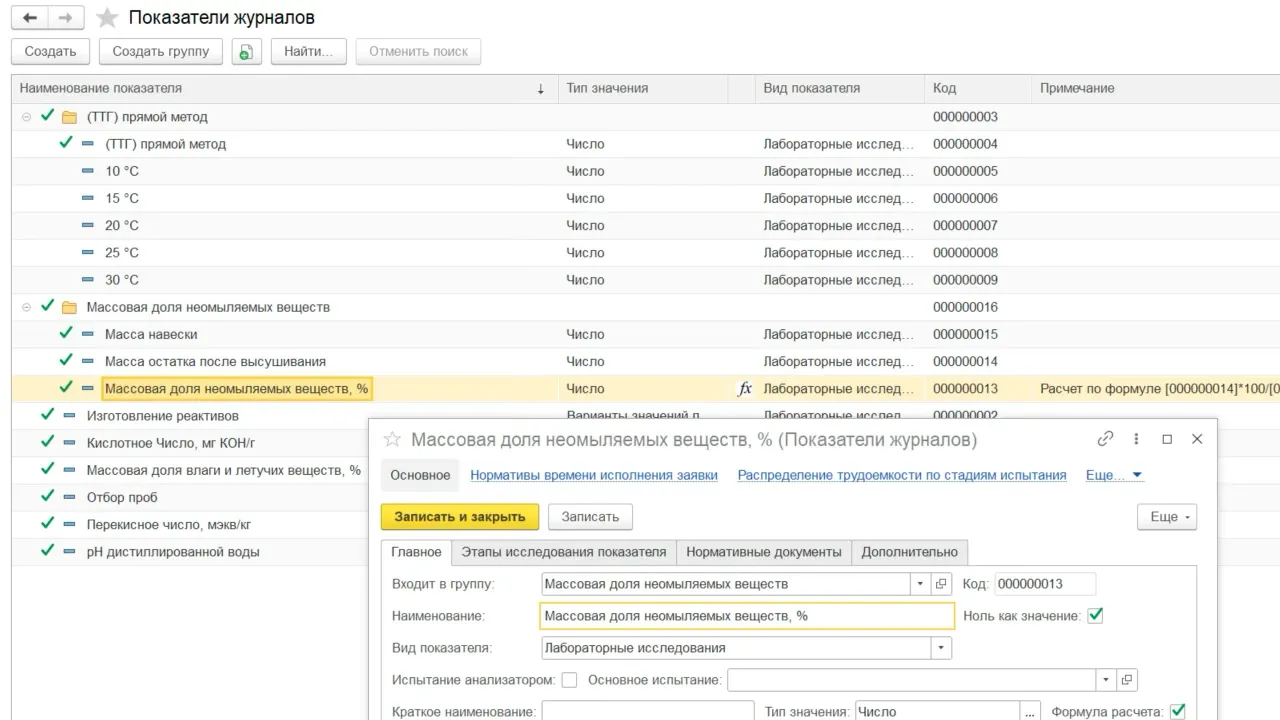Select Массовая доля влаги и летучих веществ row
This screenshot has height=720, width=1280.
coord(190,470)
